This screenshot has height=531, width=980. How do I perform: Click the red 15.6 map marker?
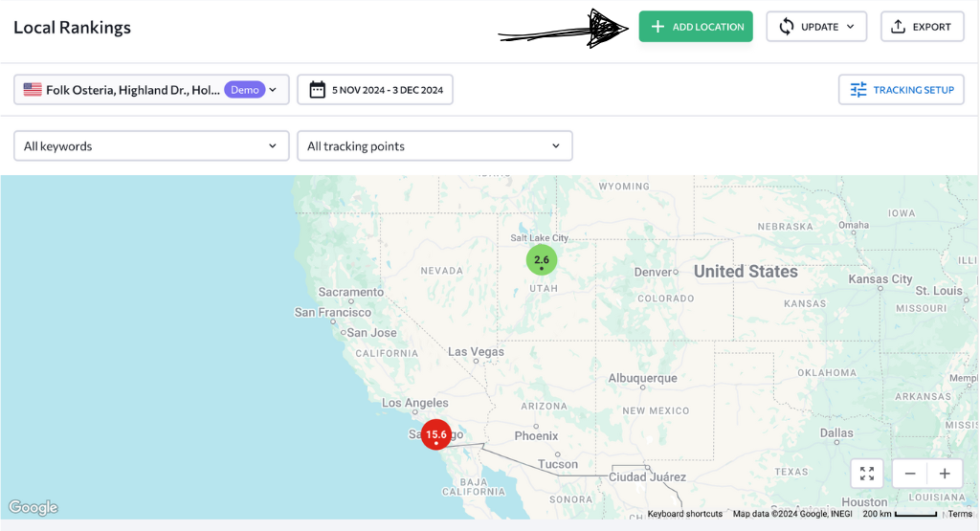(x=436, y=434)
